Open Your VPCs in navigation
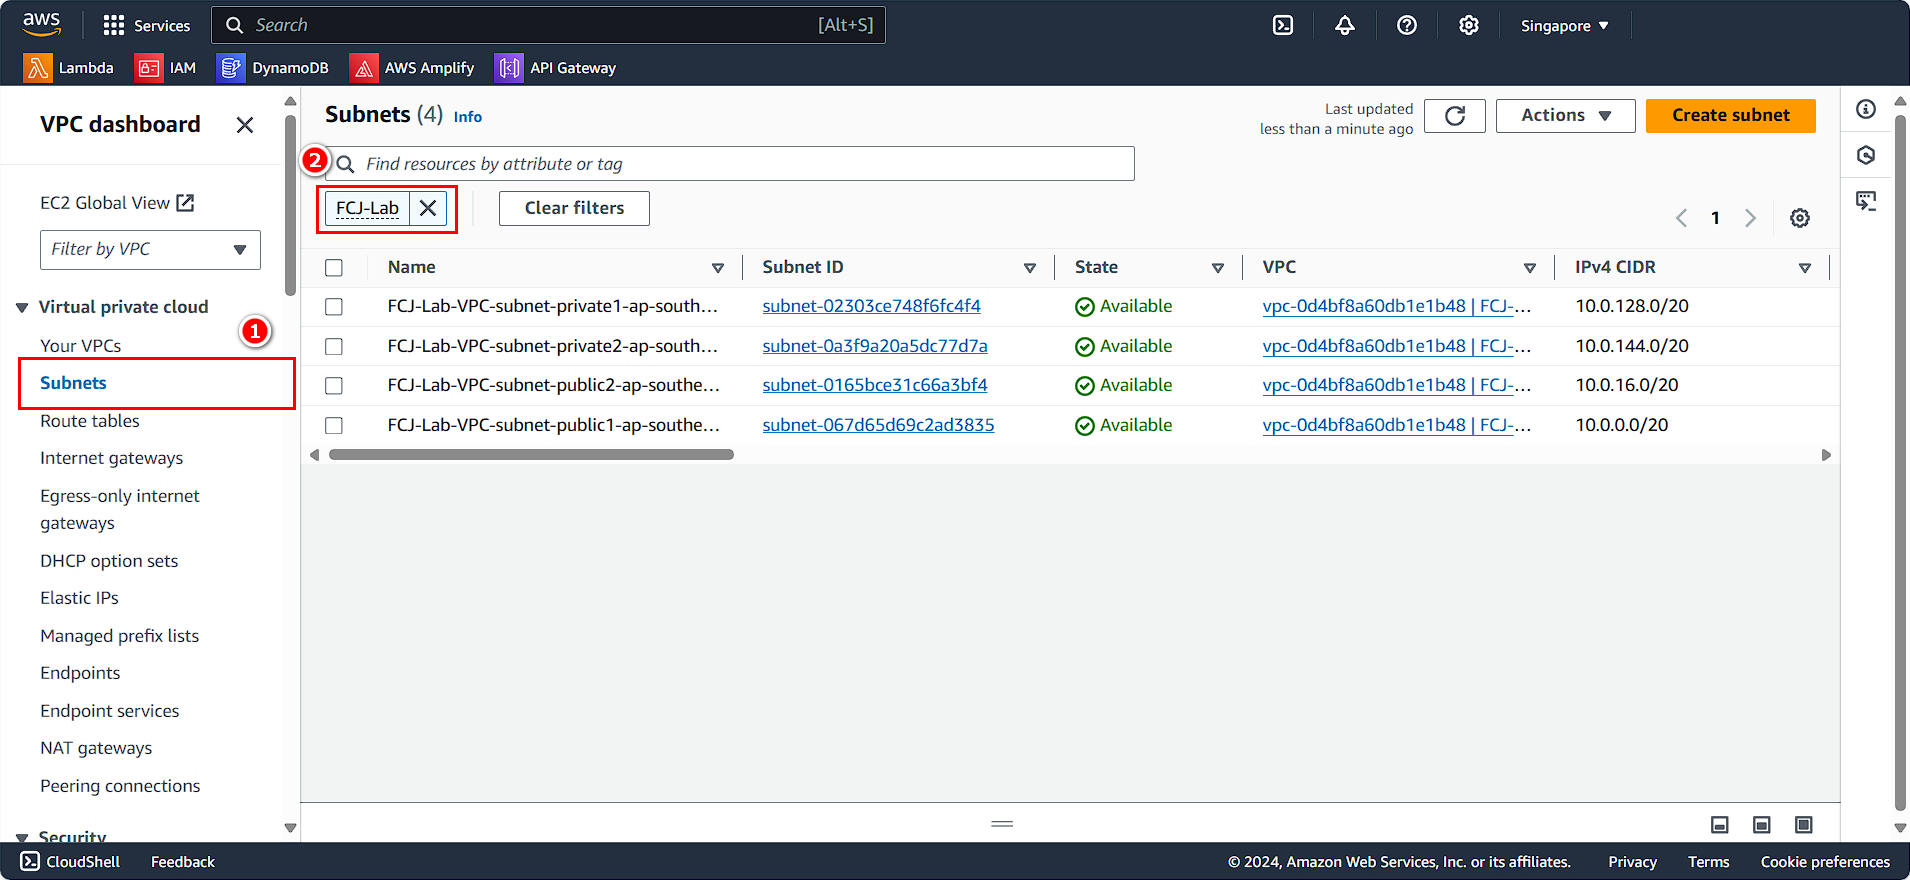1910x880 pixels. (x=81, y=346)
